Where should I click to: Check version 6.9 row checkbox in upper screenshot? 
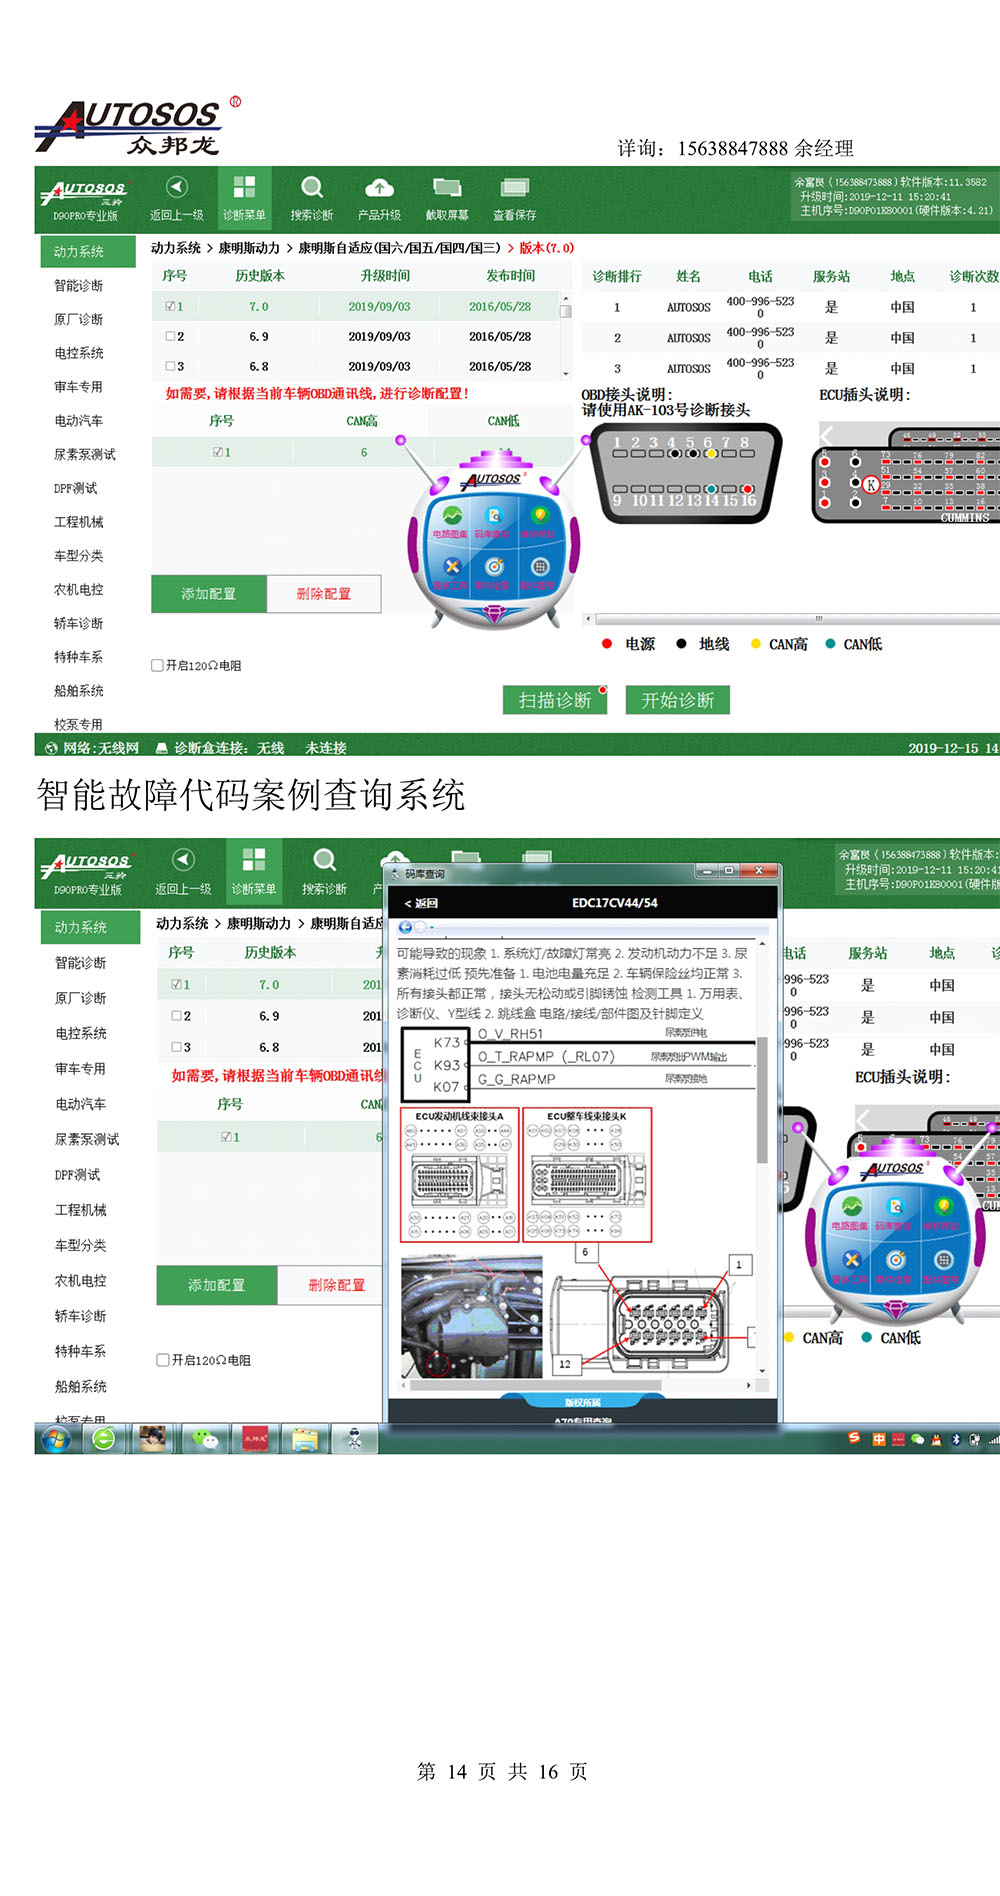click(x=171, y=337)
